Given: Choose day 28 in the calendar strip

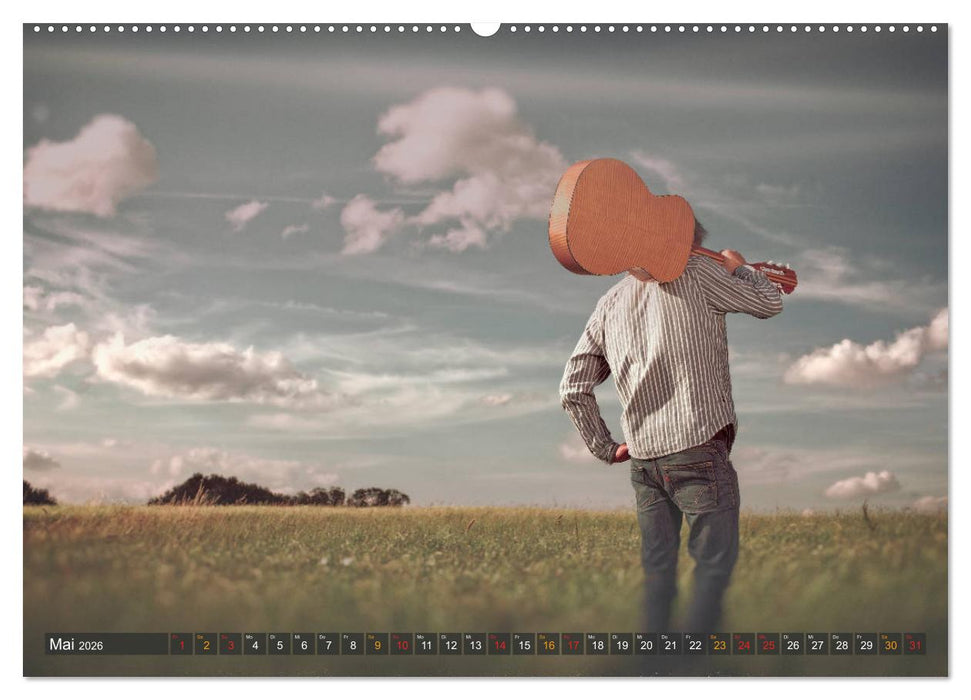Looking at the screenshot, I should pos(841,645).
